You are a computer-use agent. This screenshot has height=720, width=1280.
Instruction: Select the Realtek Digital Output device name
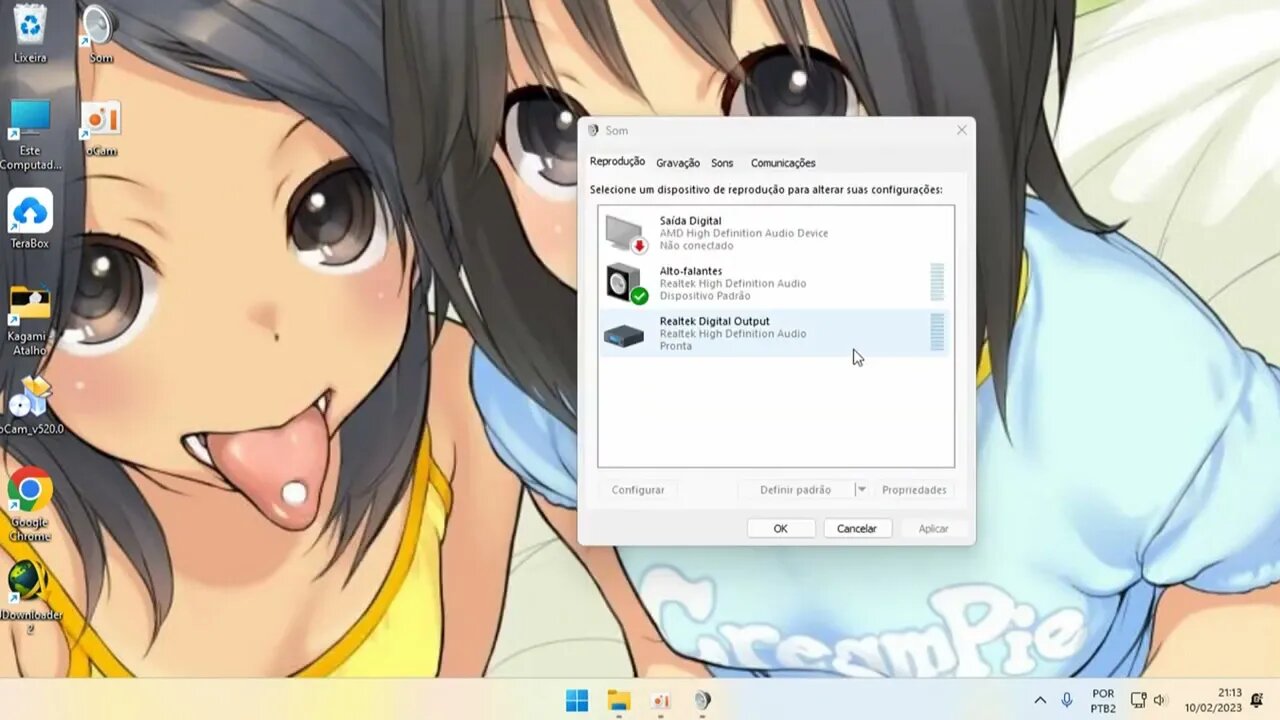pyautogui.click(x=715, y=321)
